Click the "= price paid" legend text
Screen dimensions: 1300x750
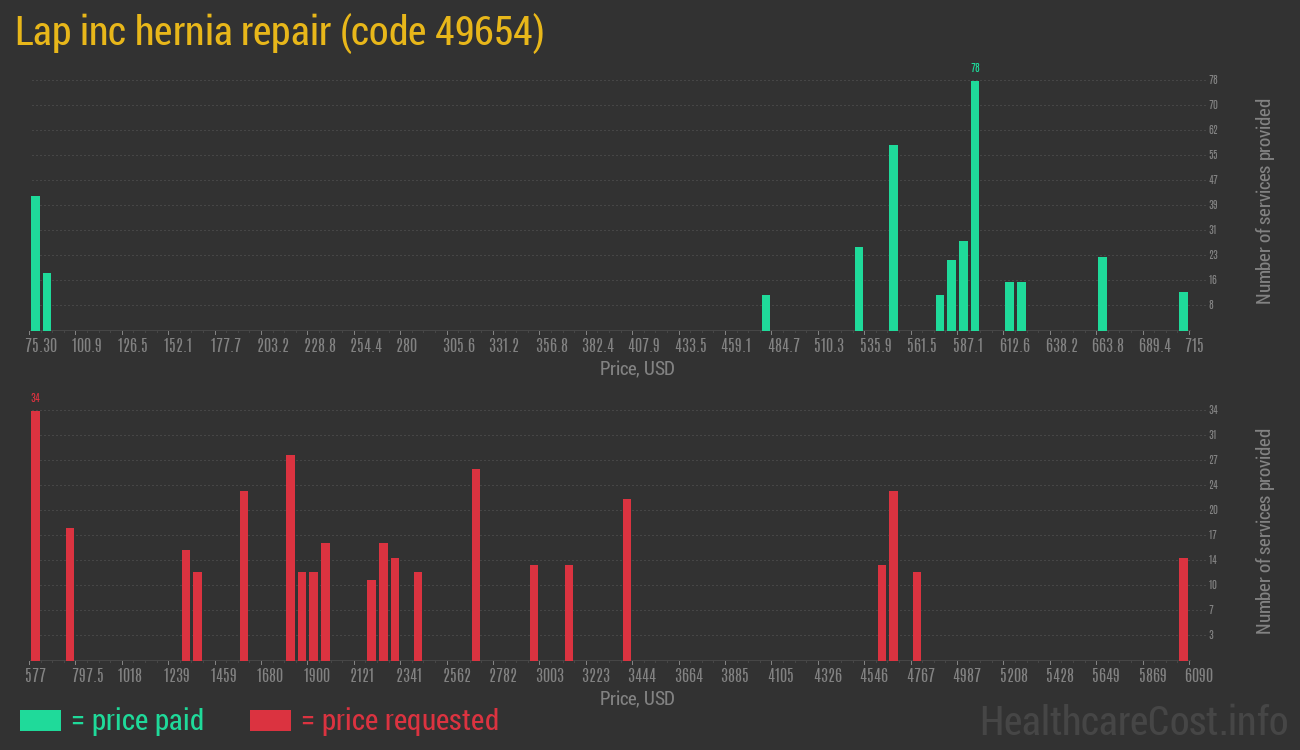(138, 720)
